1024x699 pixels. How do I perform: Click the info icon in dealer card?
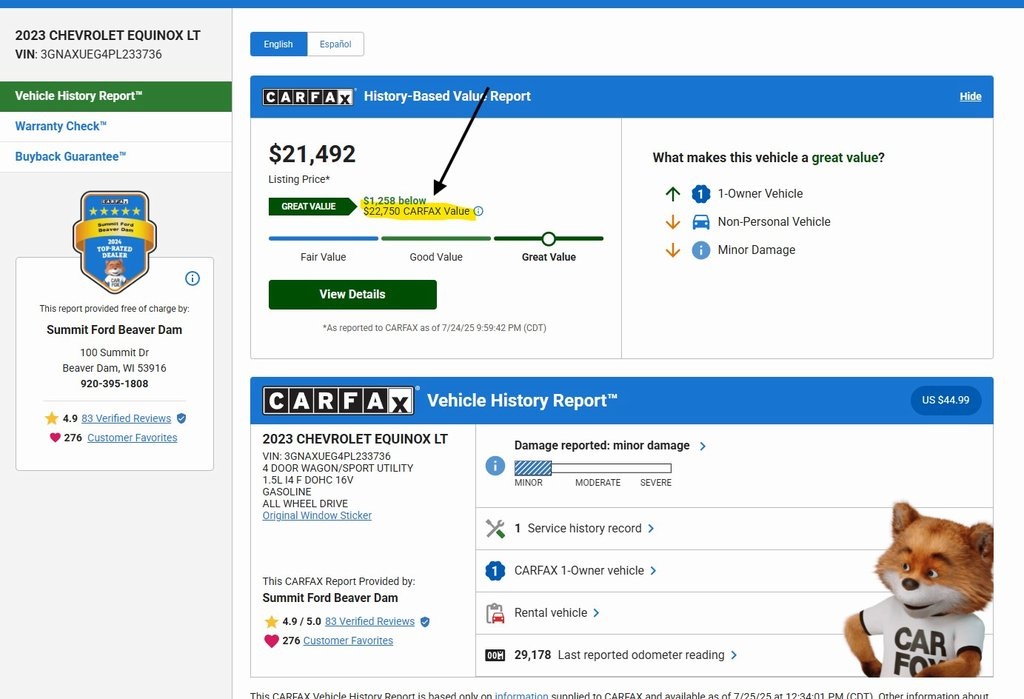(x=192, y=278)
